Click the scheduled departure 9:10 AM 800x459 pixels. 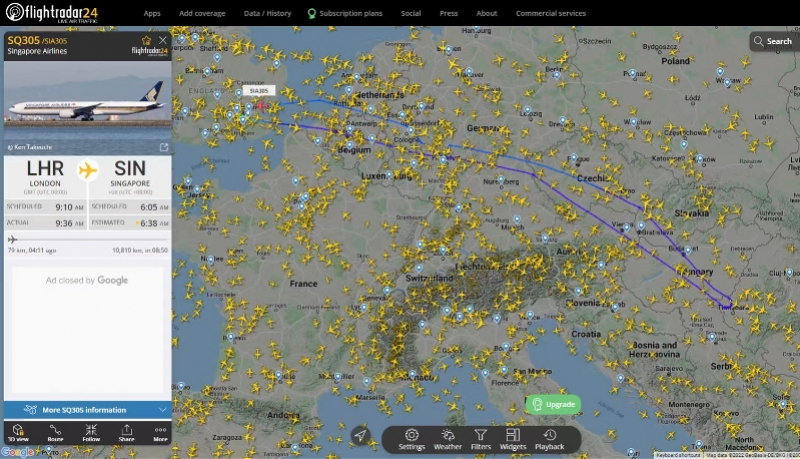point(69,207)
